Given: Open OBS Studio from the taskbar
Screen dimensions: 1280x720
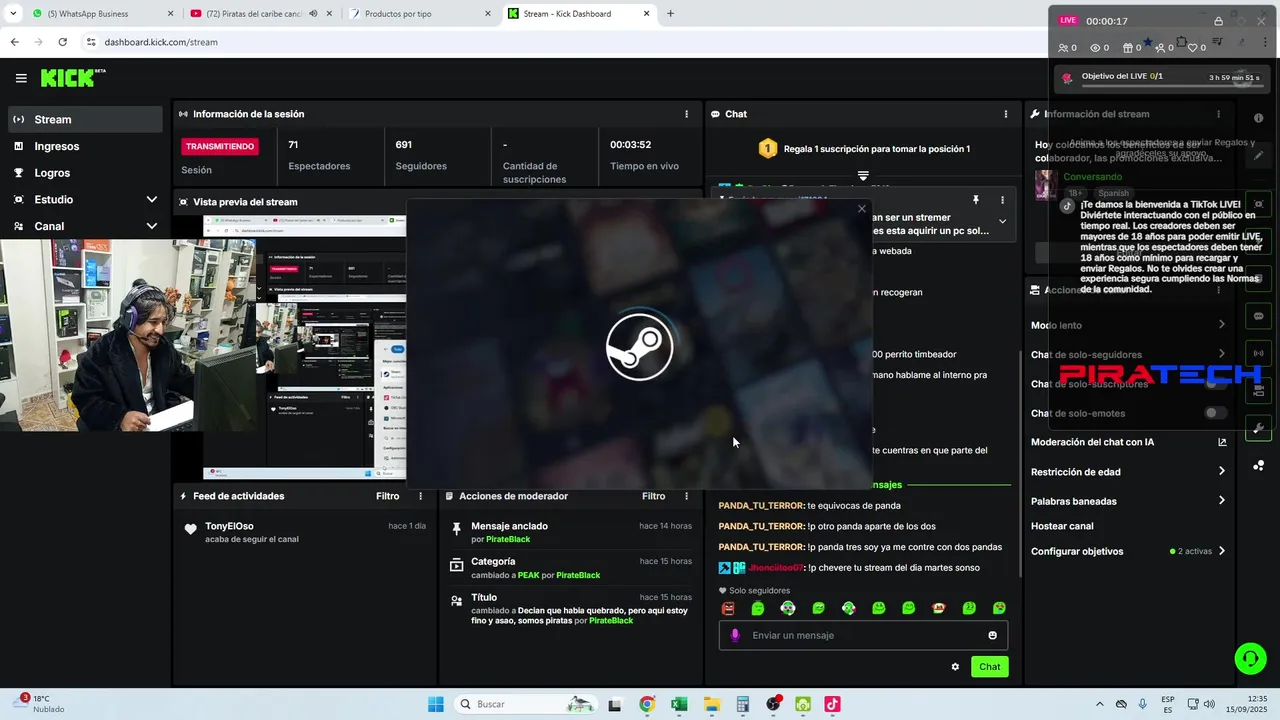Looking at the screenshot, I should (x=773, y=704).
